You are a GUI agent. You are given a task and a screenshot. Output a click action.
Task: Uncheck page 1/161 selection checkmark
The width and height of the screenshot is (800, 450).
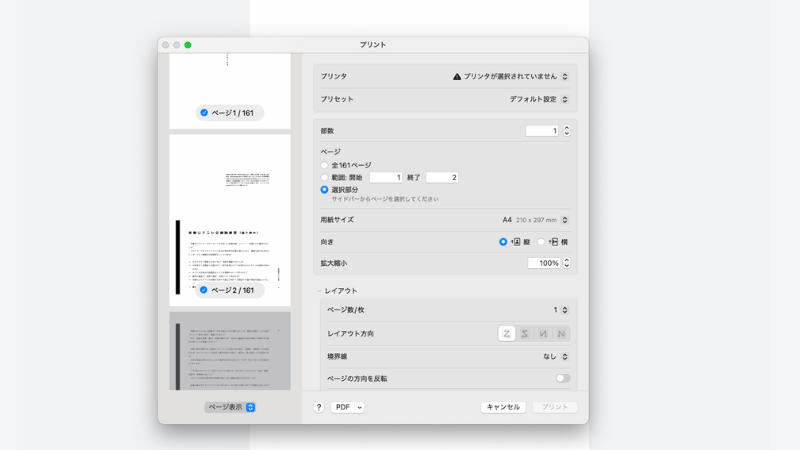tap(204, 113)
